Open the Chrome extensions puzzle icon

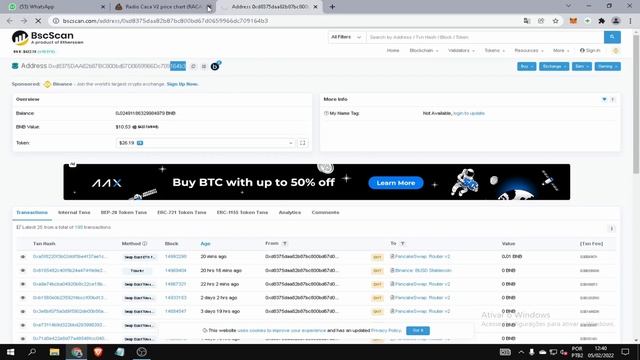(602, 21)
